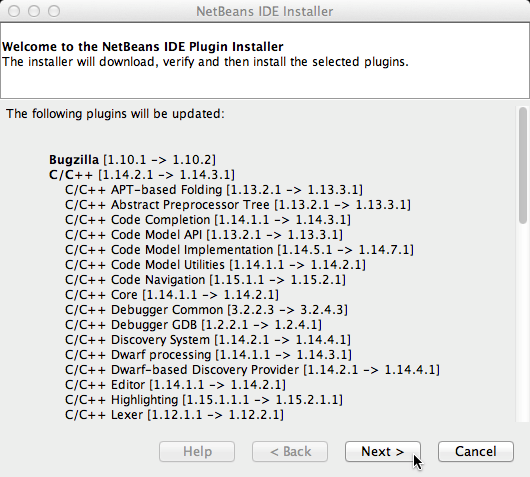
Task: Cancel the plugin installer
Action: [476, 451]
